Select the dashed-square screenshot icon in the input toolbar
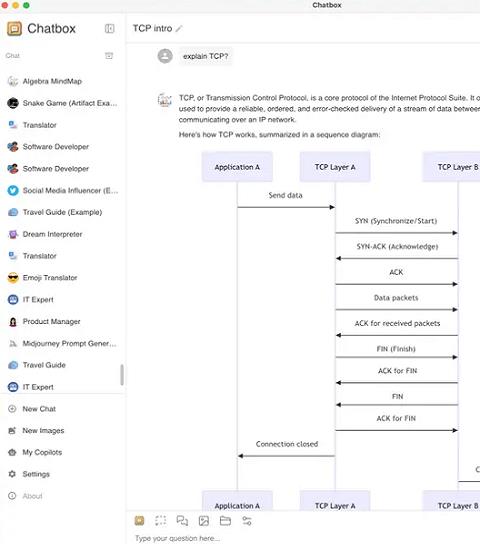Image resolution: width=480 pixels, height=544 pixels. point(161,520)
